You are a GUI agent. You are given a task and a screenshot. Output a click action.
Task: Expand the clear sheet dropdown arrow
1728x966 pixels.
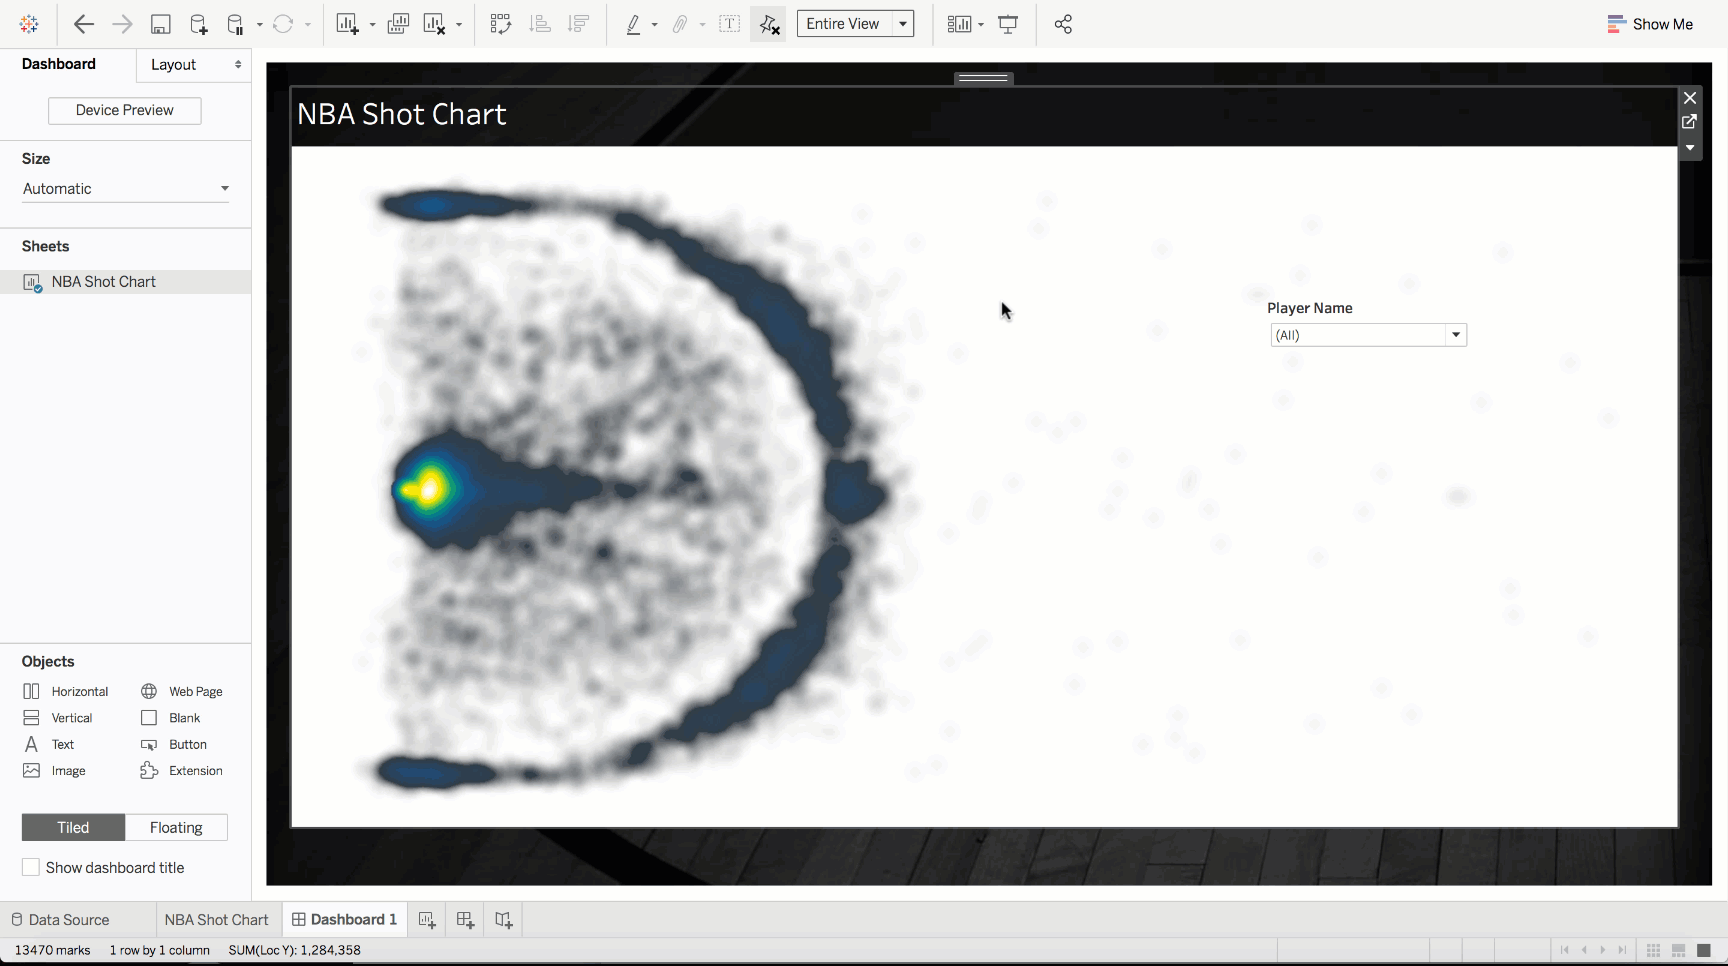(x=459, y=24)
